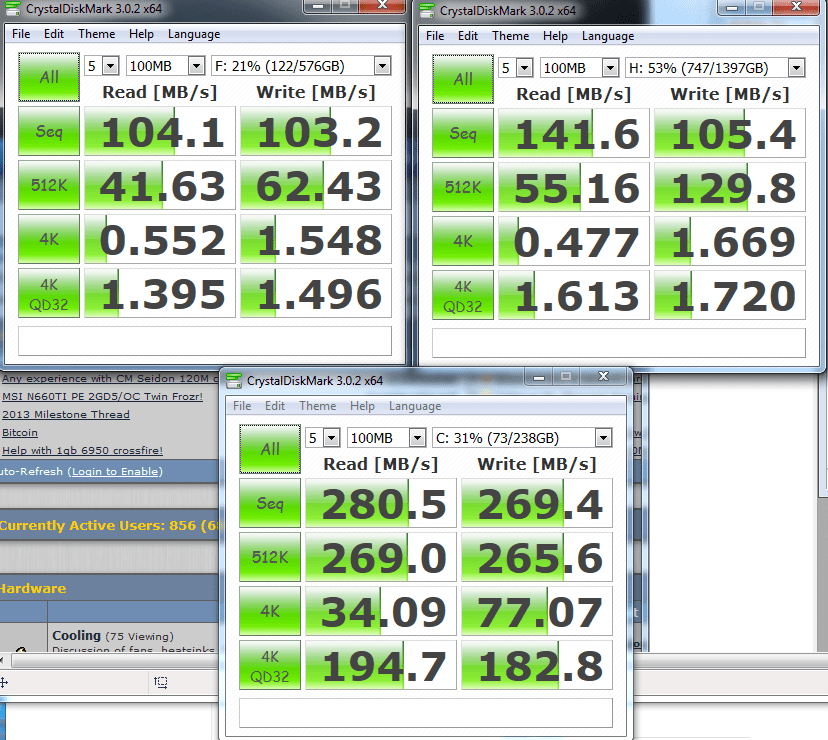
Task: Select the 4K read result 0.477
Action: tap(573, 241)
